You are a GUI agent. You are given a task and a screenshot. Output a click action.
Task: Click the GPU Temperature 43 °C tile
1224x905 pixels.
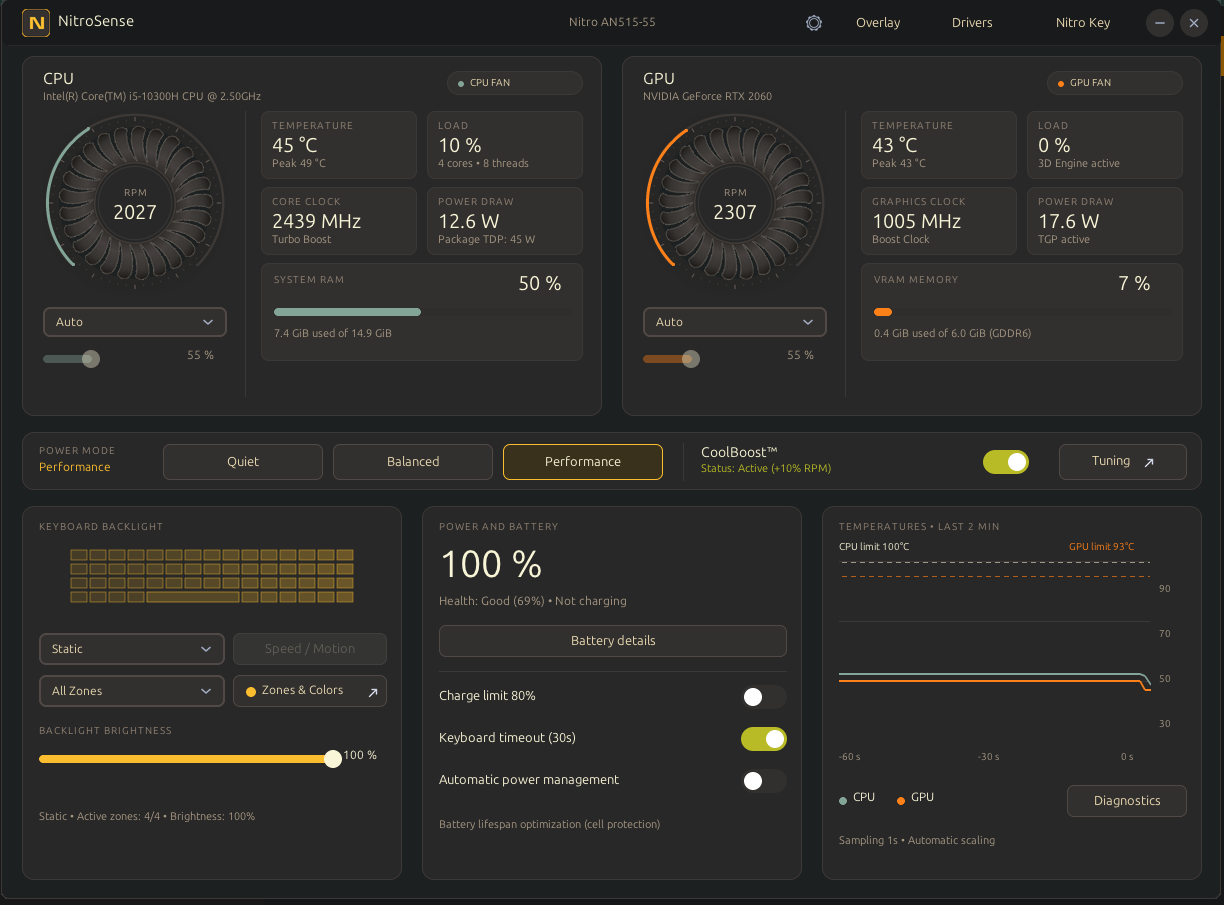(939, 145)
